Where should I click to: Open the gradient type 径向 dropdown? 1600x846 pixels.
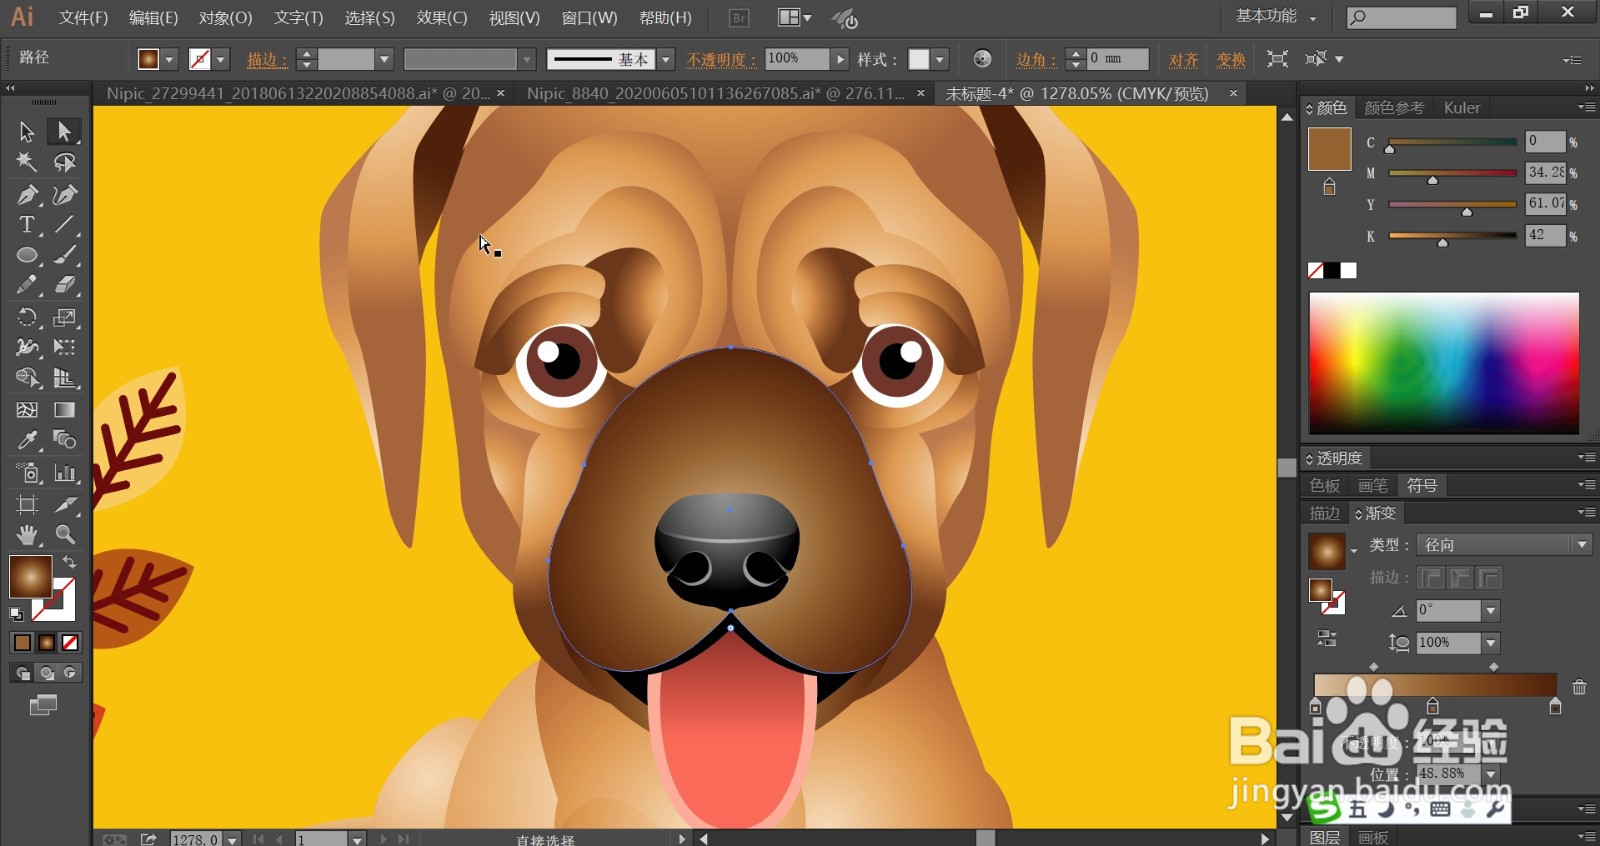pyautogui.click(x=1581, y=545)
